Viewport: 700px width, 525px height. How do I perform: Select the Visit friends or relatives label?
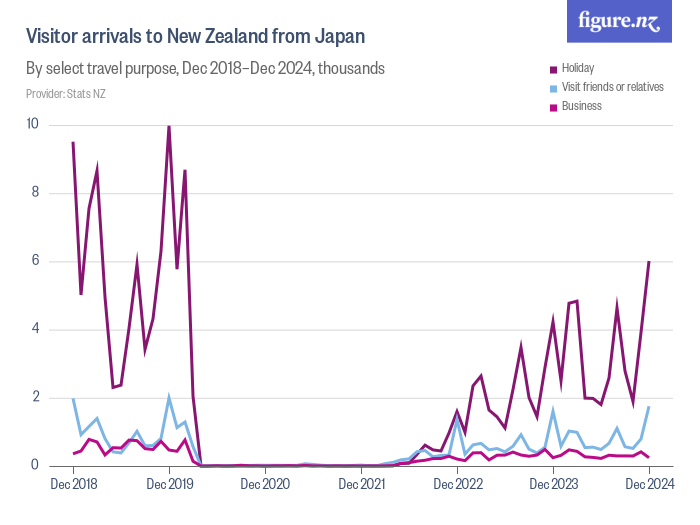point(610,87)
